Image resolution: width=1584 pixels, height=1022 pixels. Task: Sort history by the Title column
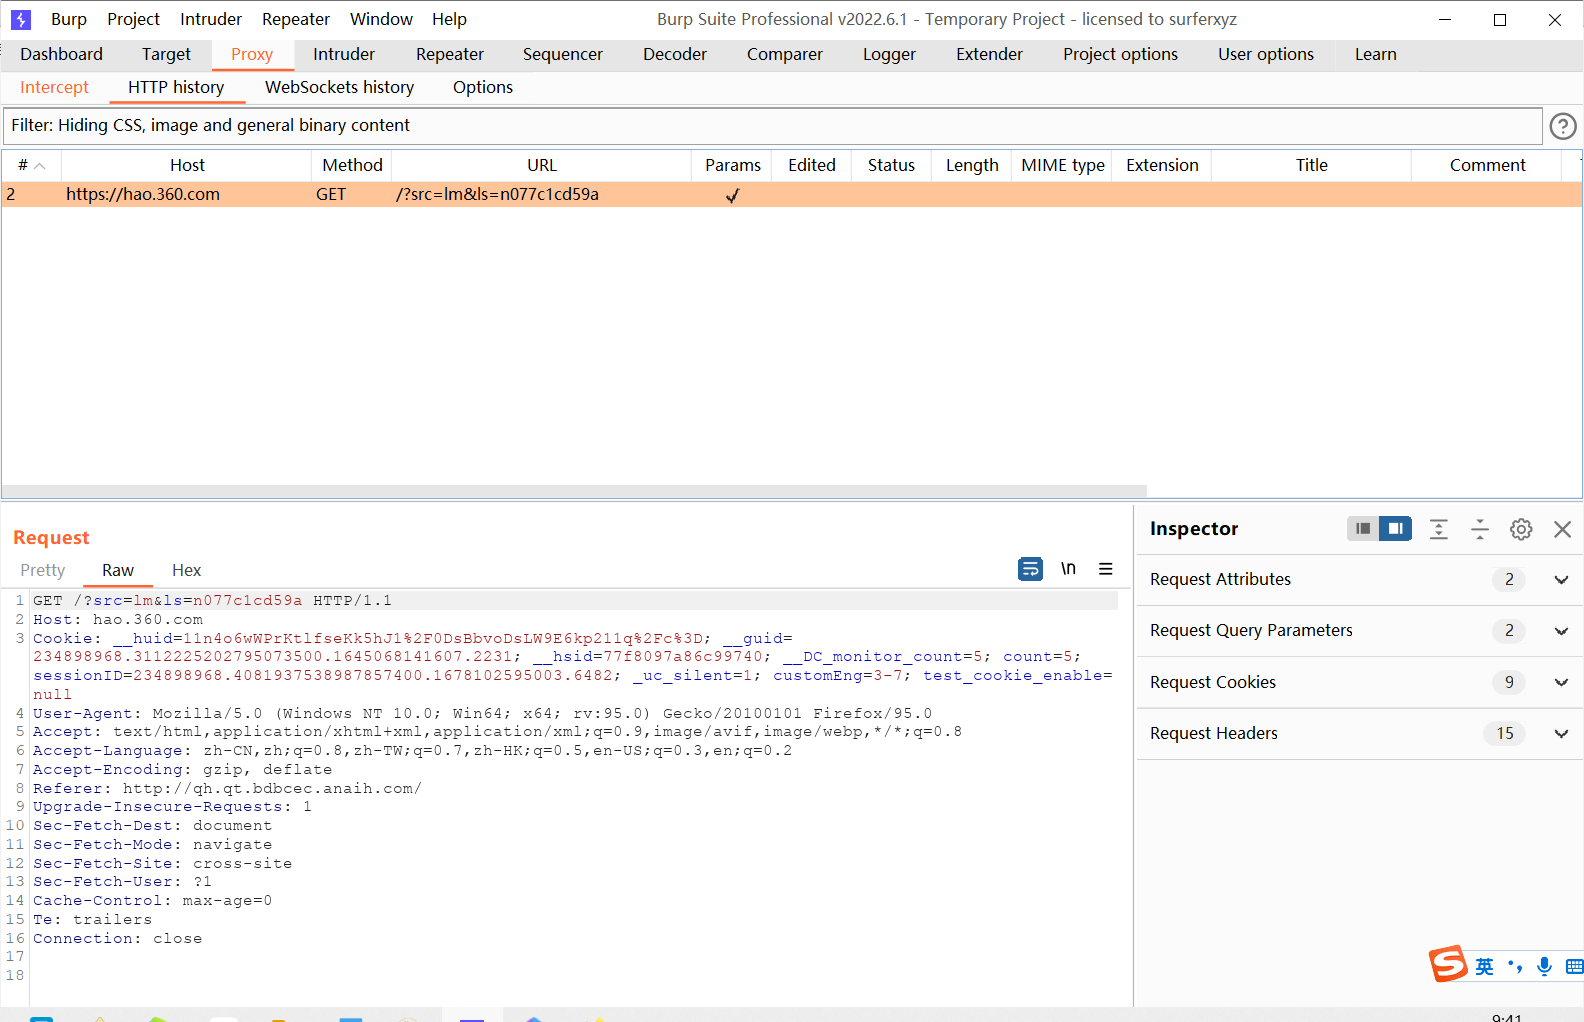click(1312, 166)
